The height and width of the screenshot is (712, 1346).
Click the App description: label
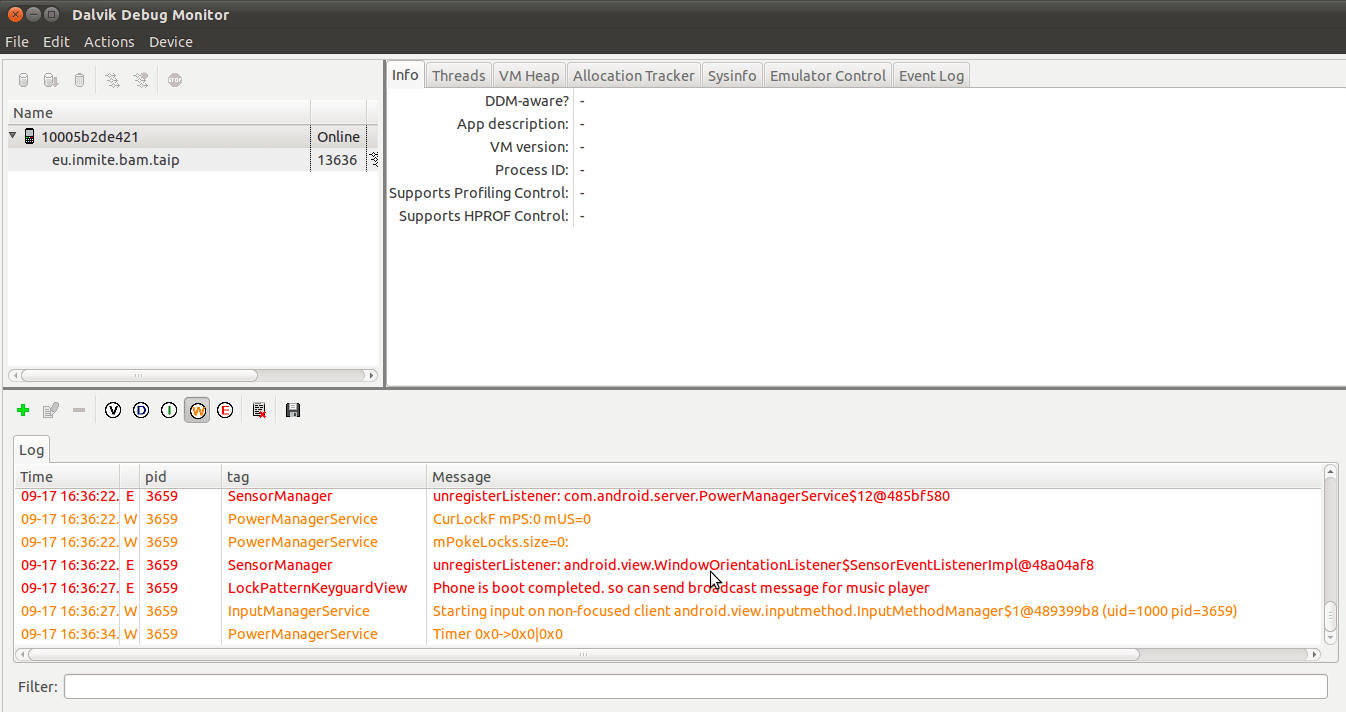click(513, 124)
